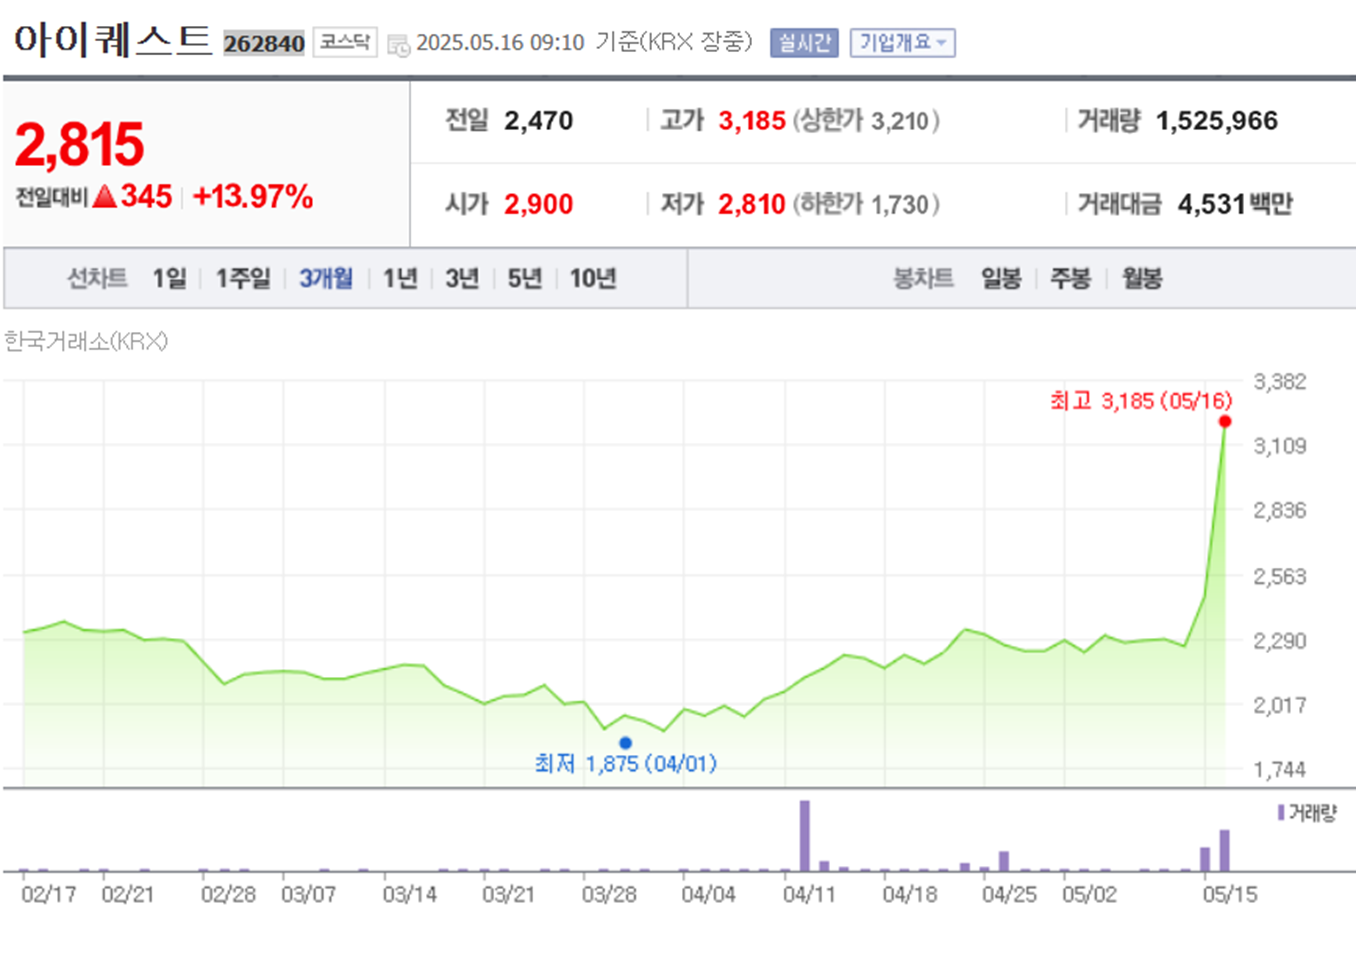1356x957 pixels.
Task: Click the 3,382 price axis label
Action: 1280,382
